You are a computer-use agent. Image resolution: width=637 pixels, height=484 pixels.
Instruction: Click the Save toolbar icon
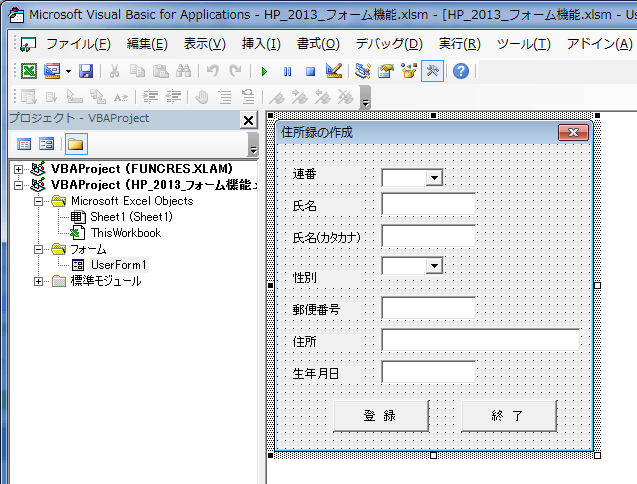(86, 72)
